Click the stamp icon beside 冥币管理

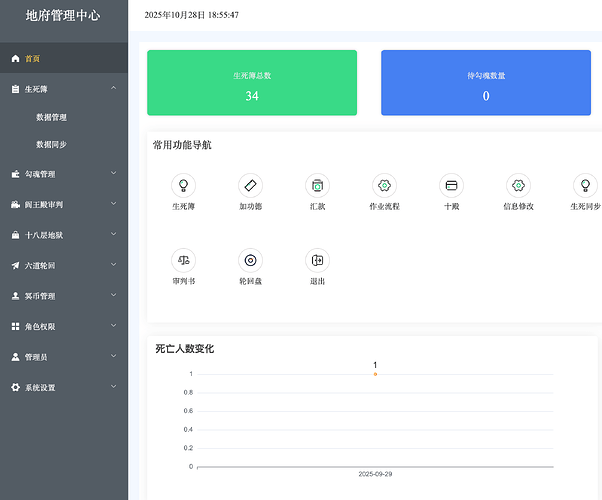point(15,296)
